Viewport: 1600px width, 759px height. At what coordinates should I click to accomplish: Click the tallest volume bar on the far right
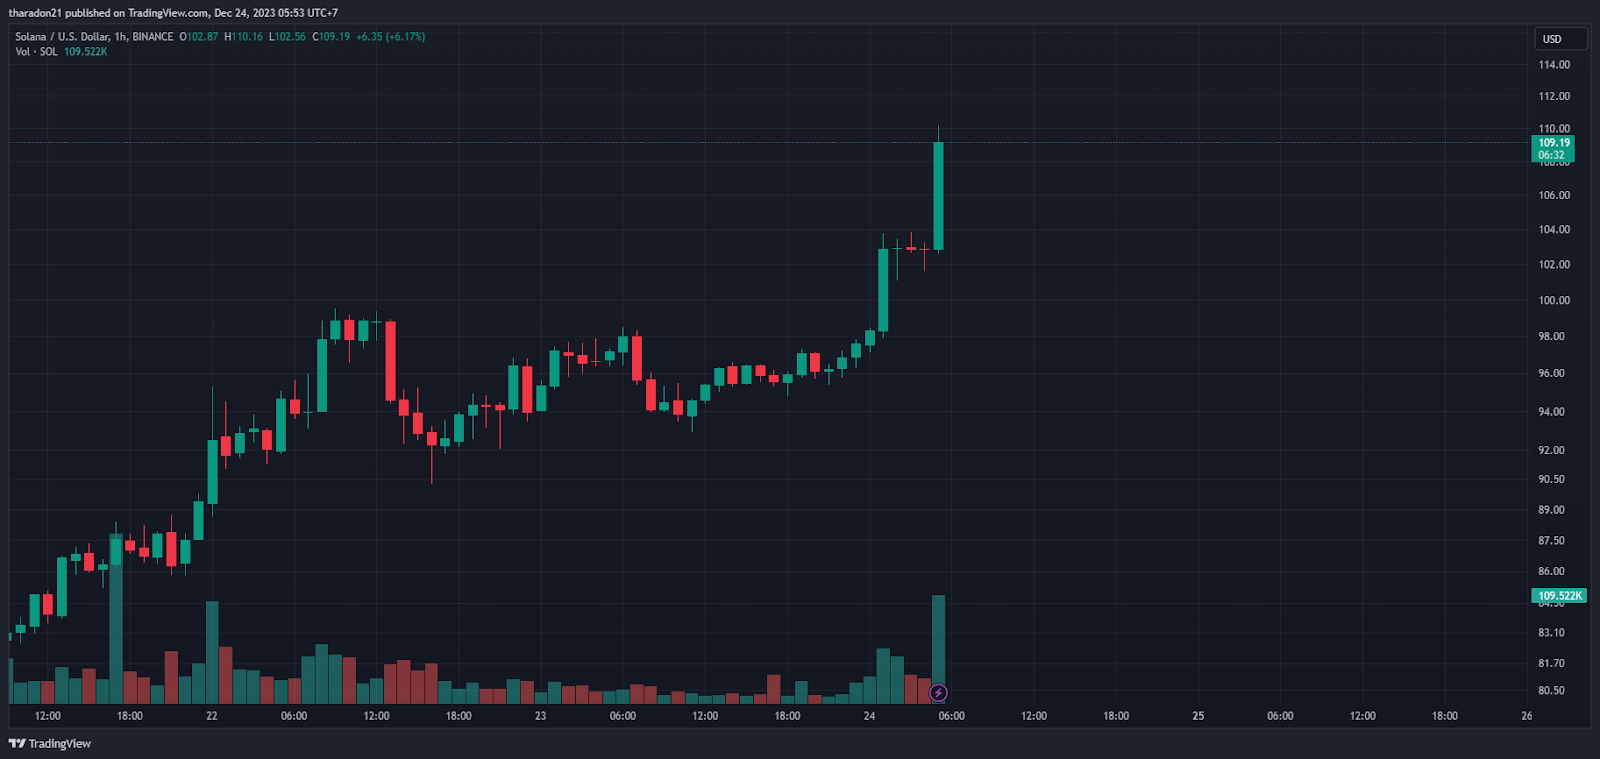[938, 640]
